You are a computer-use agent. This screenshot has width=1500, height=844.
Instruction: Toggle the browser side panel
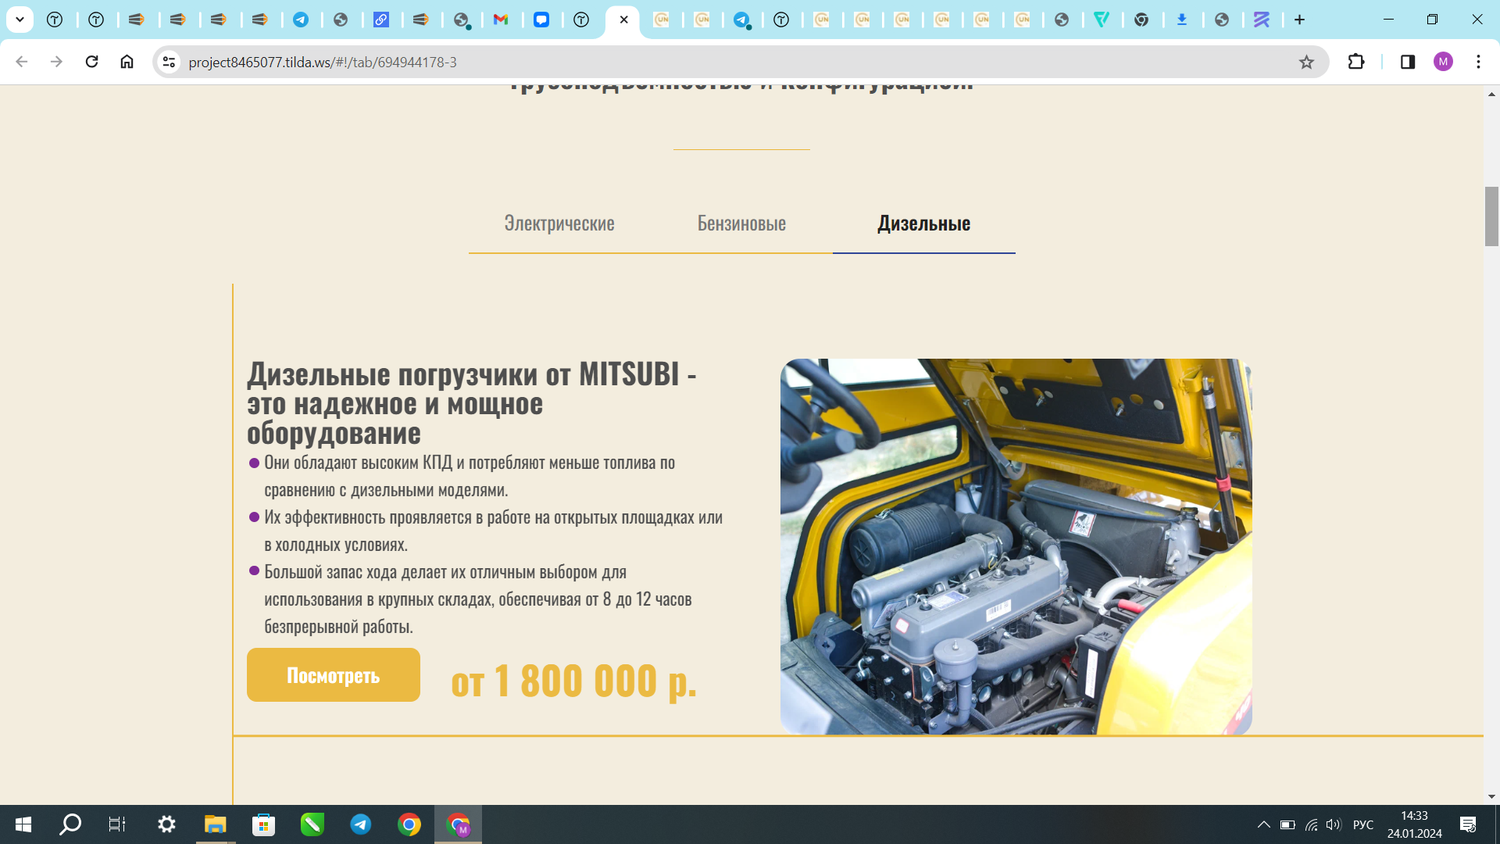click(1407, 62)
